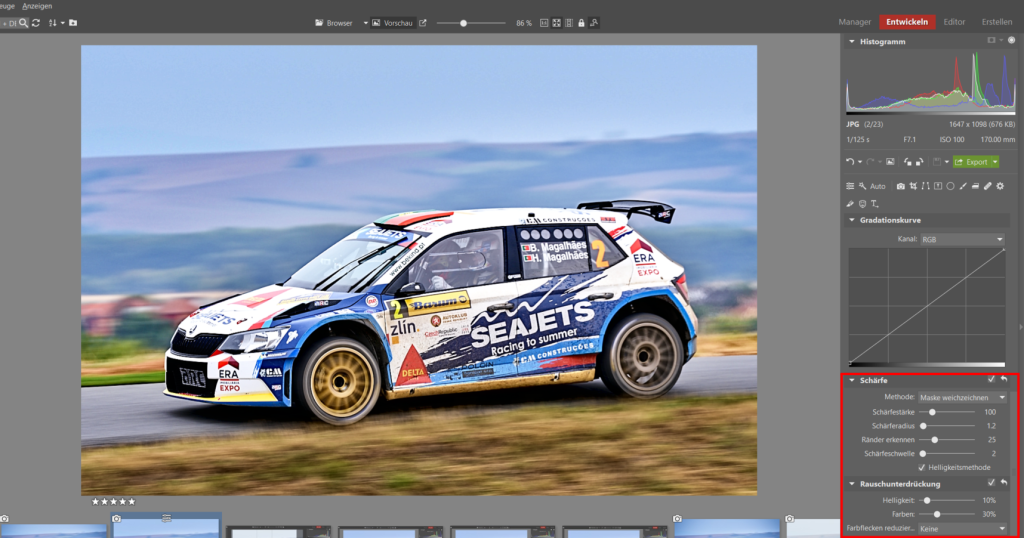The height and width of the screenshot is (538, 1024).
Task: Select the face retouch tool icon
Action: click(863, 204)
